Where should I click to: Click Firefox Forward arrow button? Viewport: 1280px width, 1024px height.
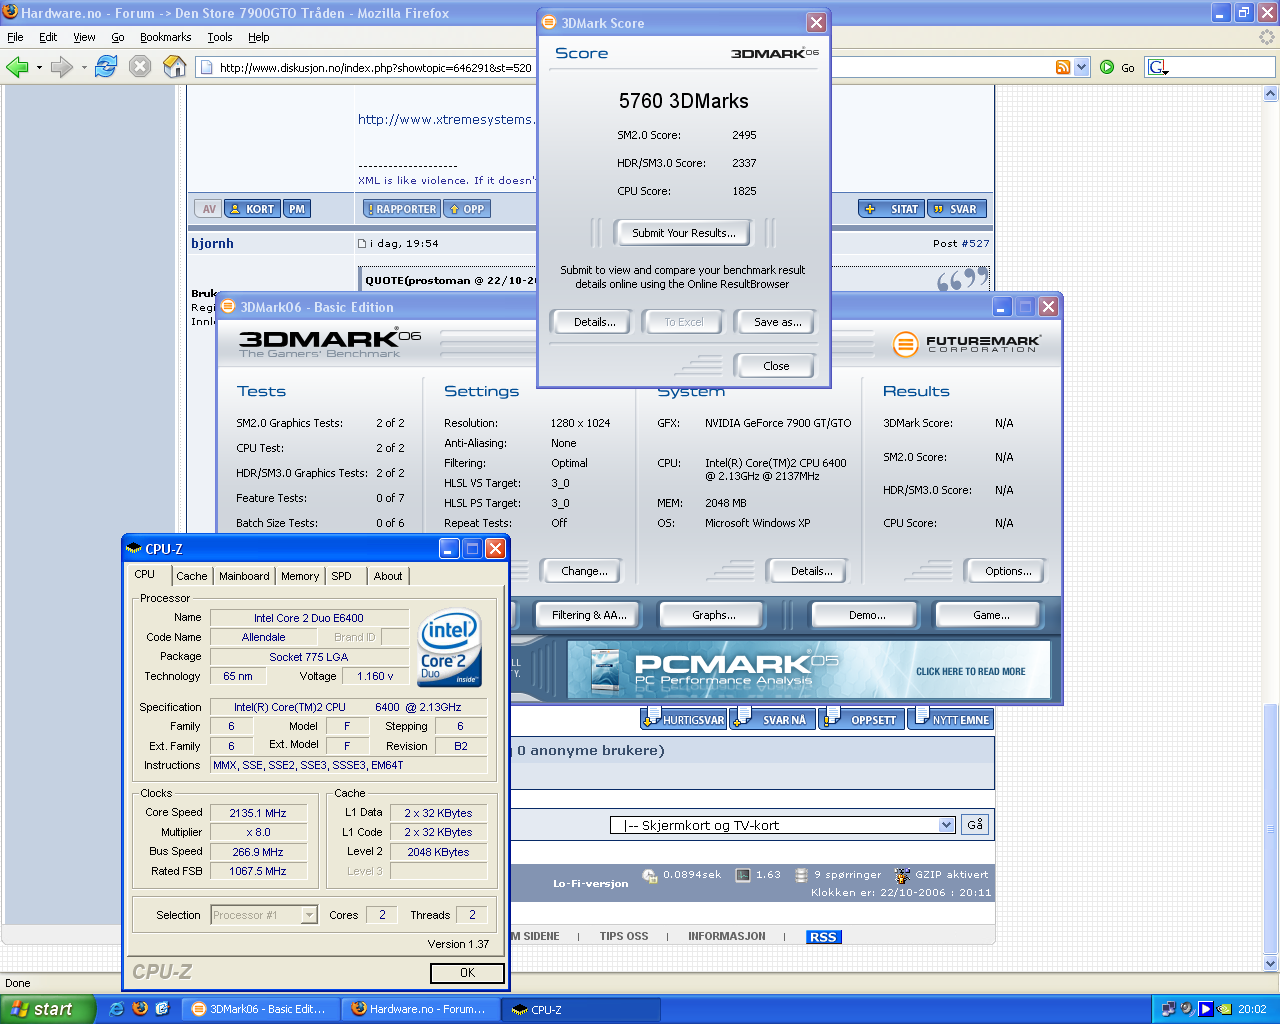[62, 67]
